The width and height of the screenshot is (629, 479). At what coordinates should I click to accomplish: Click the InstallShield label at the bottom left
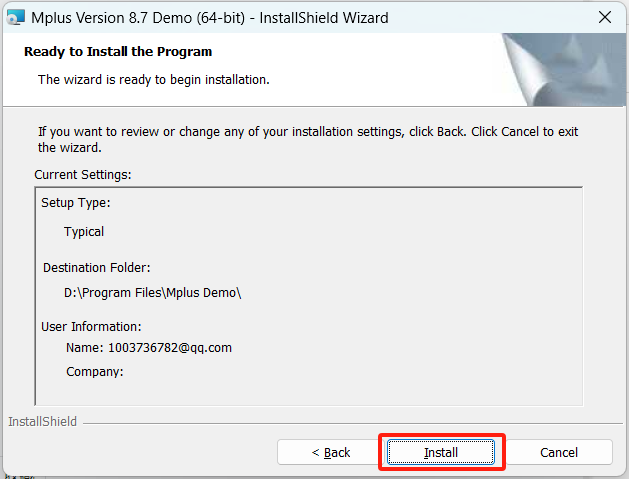click(42, 422)
